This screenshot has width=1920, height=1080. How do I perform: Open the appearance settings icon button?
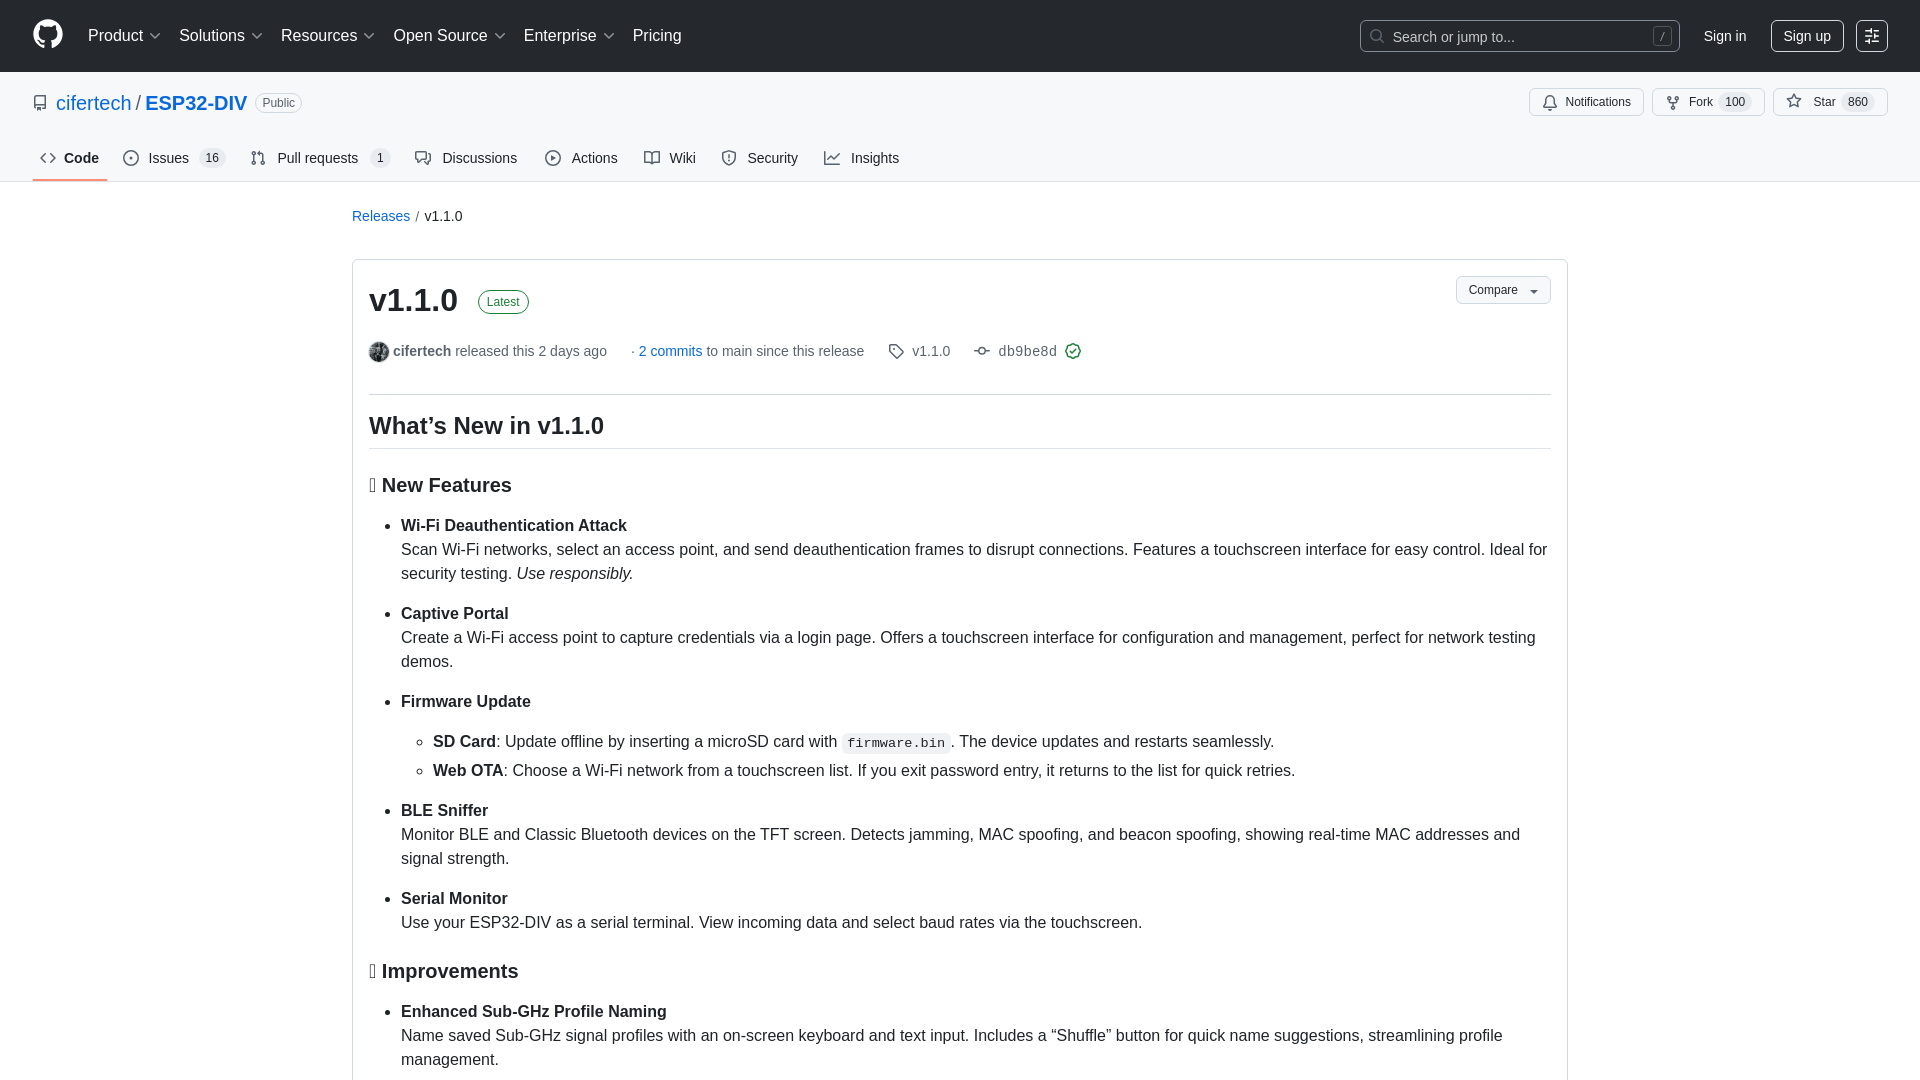tap(1872, 36)
